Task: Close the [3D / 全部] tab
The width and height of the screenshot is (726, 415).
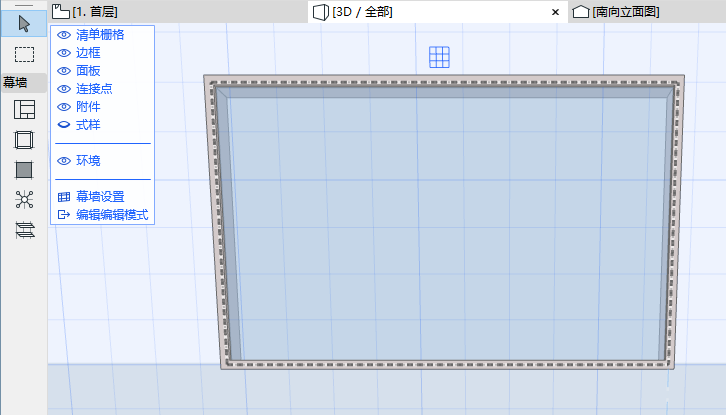Action: (555, 12)
